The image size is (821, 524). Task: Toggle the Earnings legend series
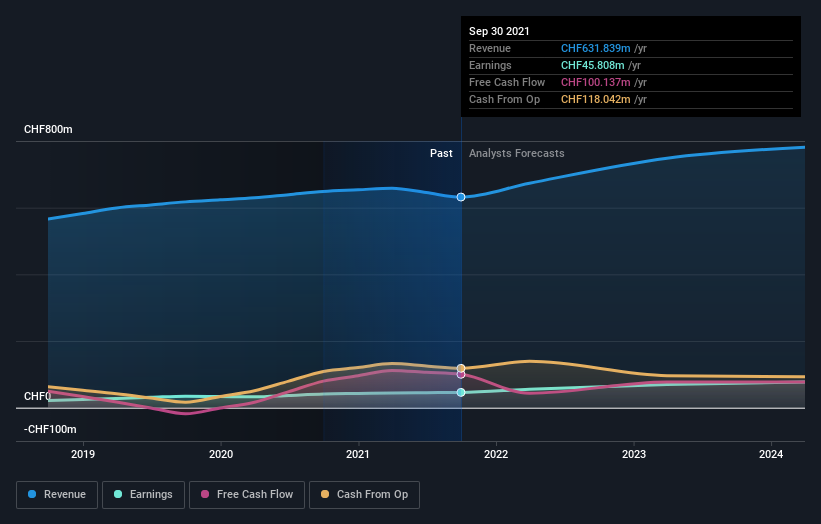click(143, 495)
